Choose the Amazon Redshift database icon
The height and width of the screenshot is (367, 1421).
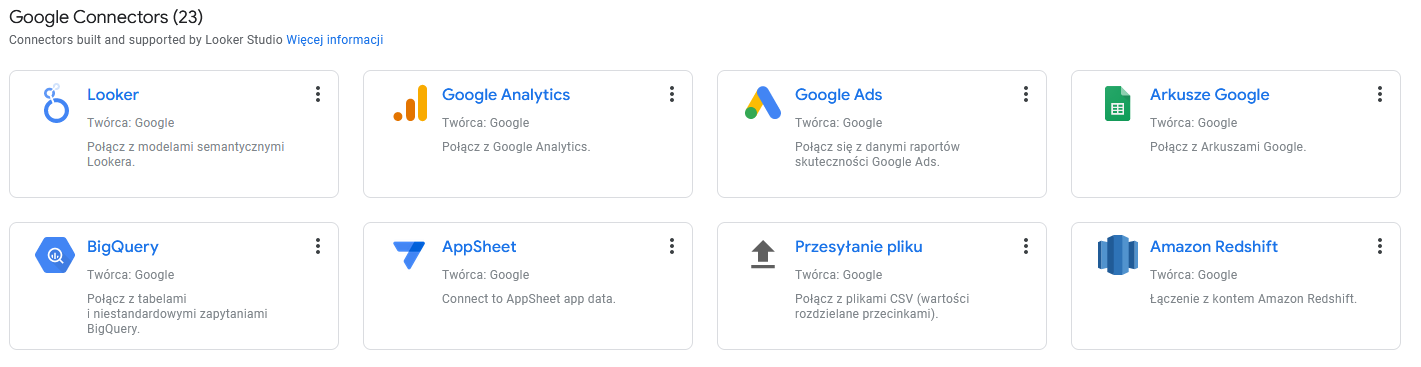[1117, 255]
